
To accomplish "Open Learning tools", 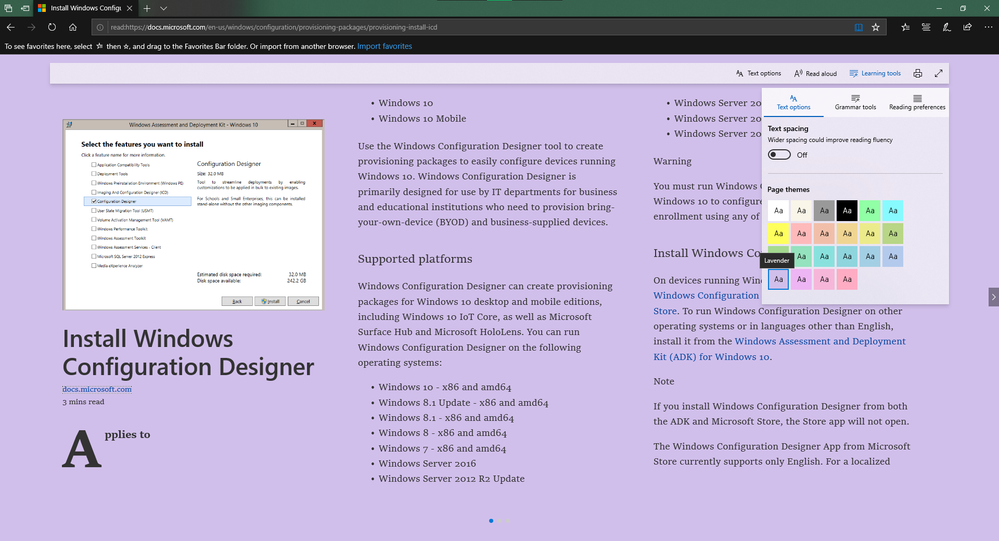I will [875, 73].
